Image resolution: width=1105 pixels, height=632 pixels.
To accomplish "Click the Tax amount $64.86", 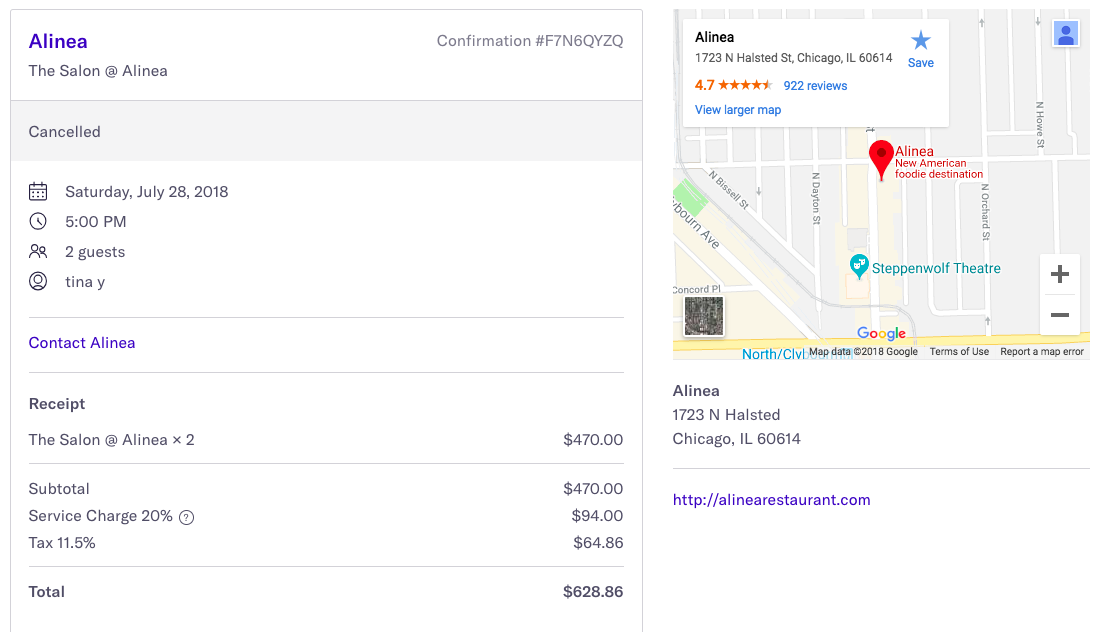I will coord(598,543).
